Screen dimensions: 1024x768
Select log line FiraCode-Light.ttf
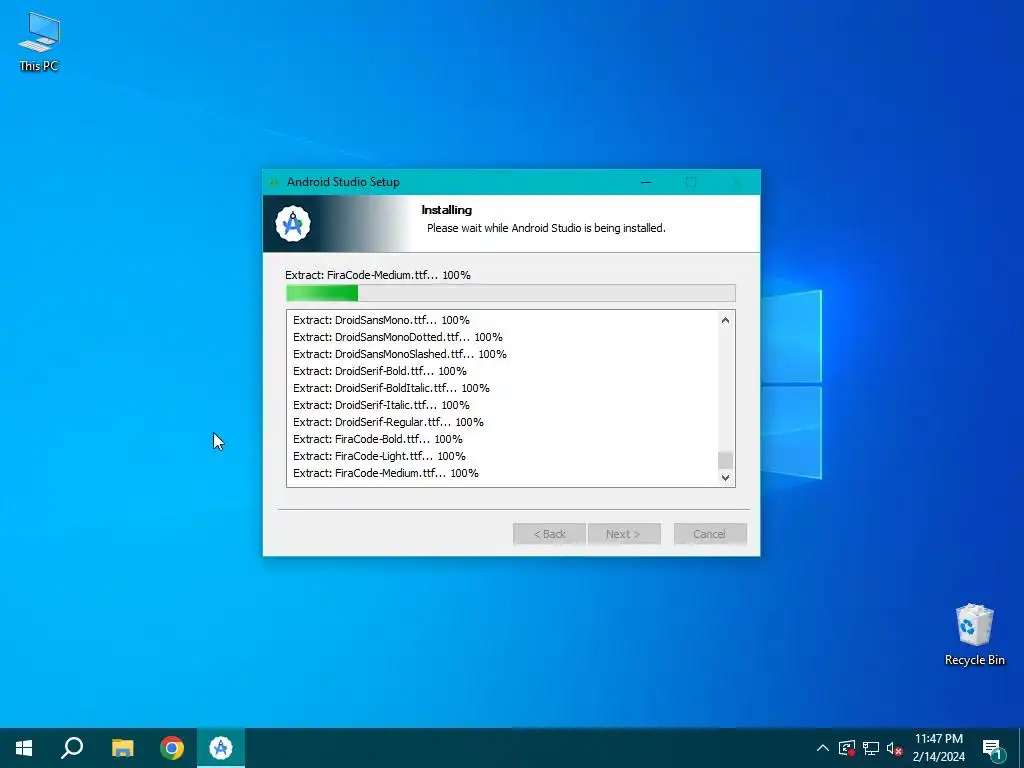pos(379,456)
